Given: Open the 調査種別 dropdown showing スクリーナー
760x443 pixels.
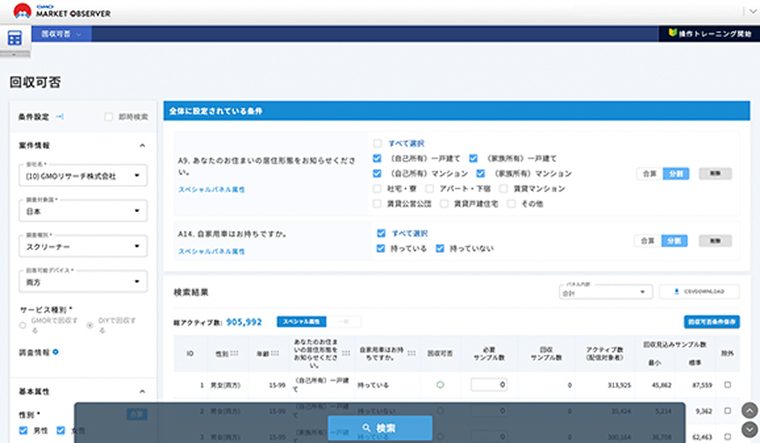Looking at the screenshot, I should pyautogui.click(x=83, y=246).
